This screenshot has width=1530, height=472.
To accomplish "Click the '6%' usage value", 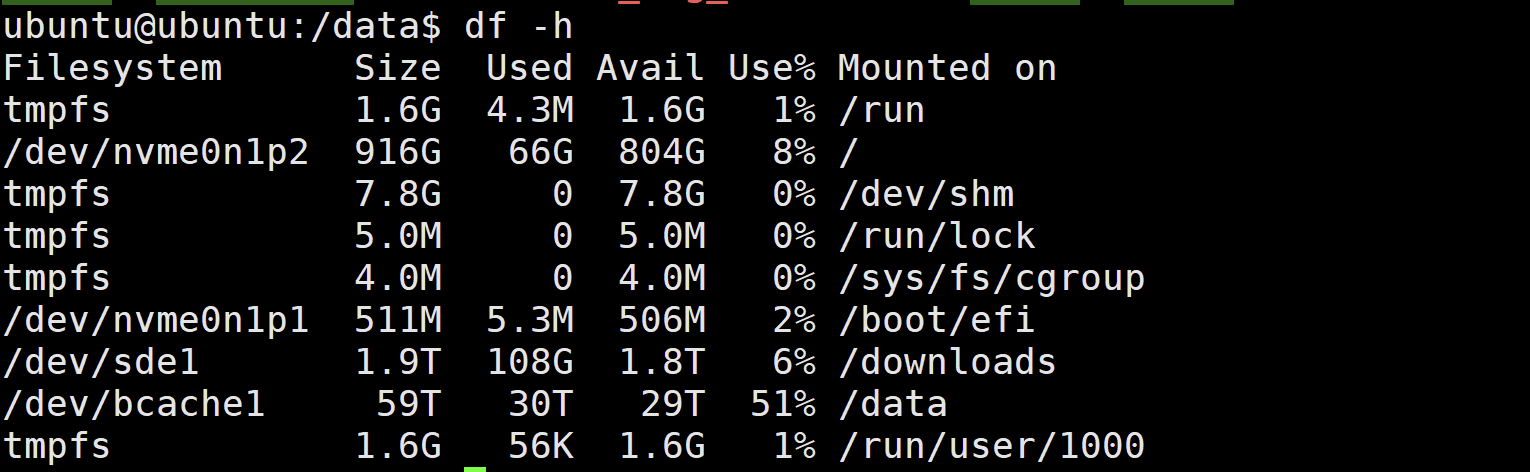I will pos(794,362).
